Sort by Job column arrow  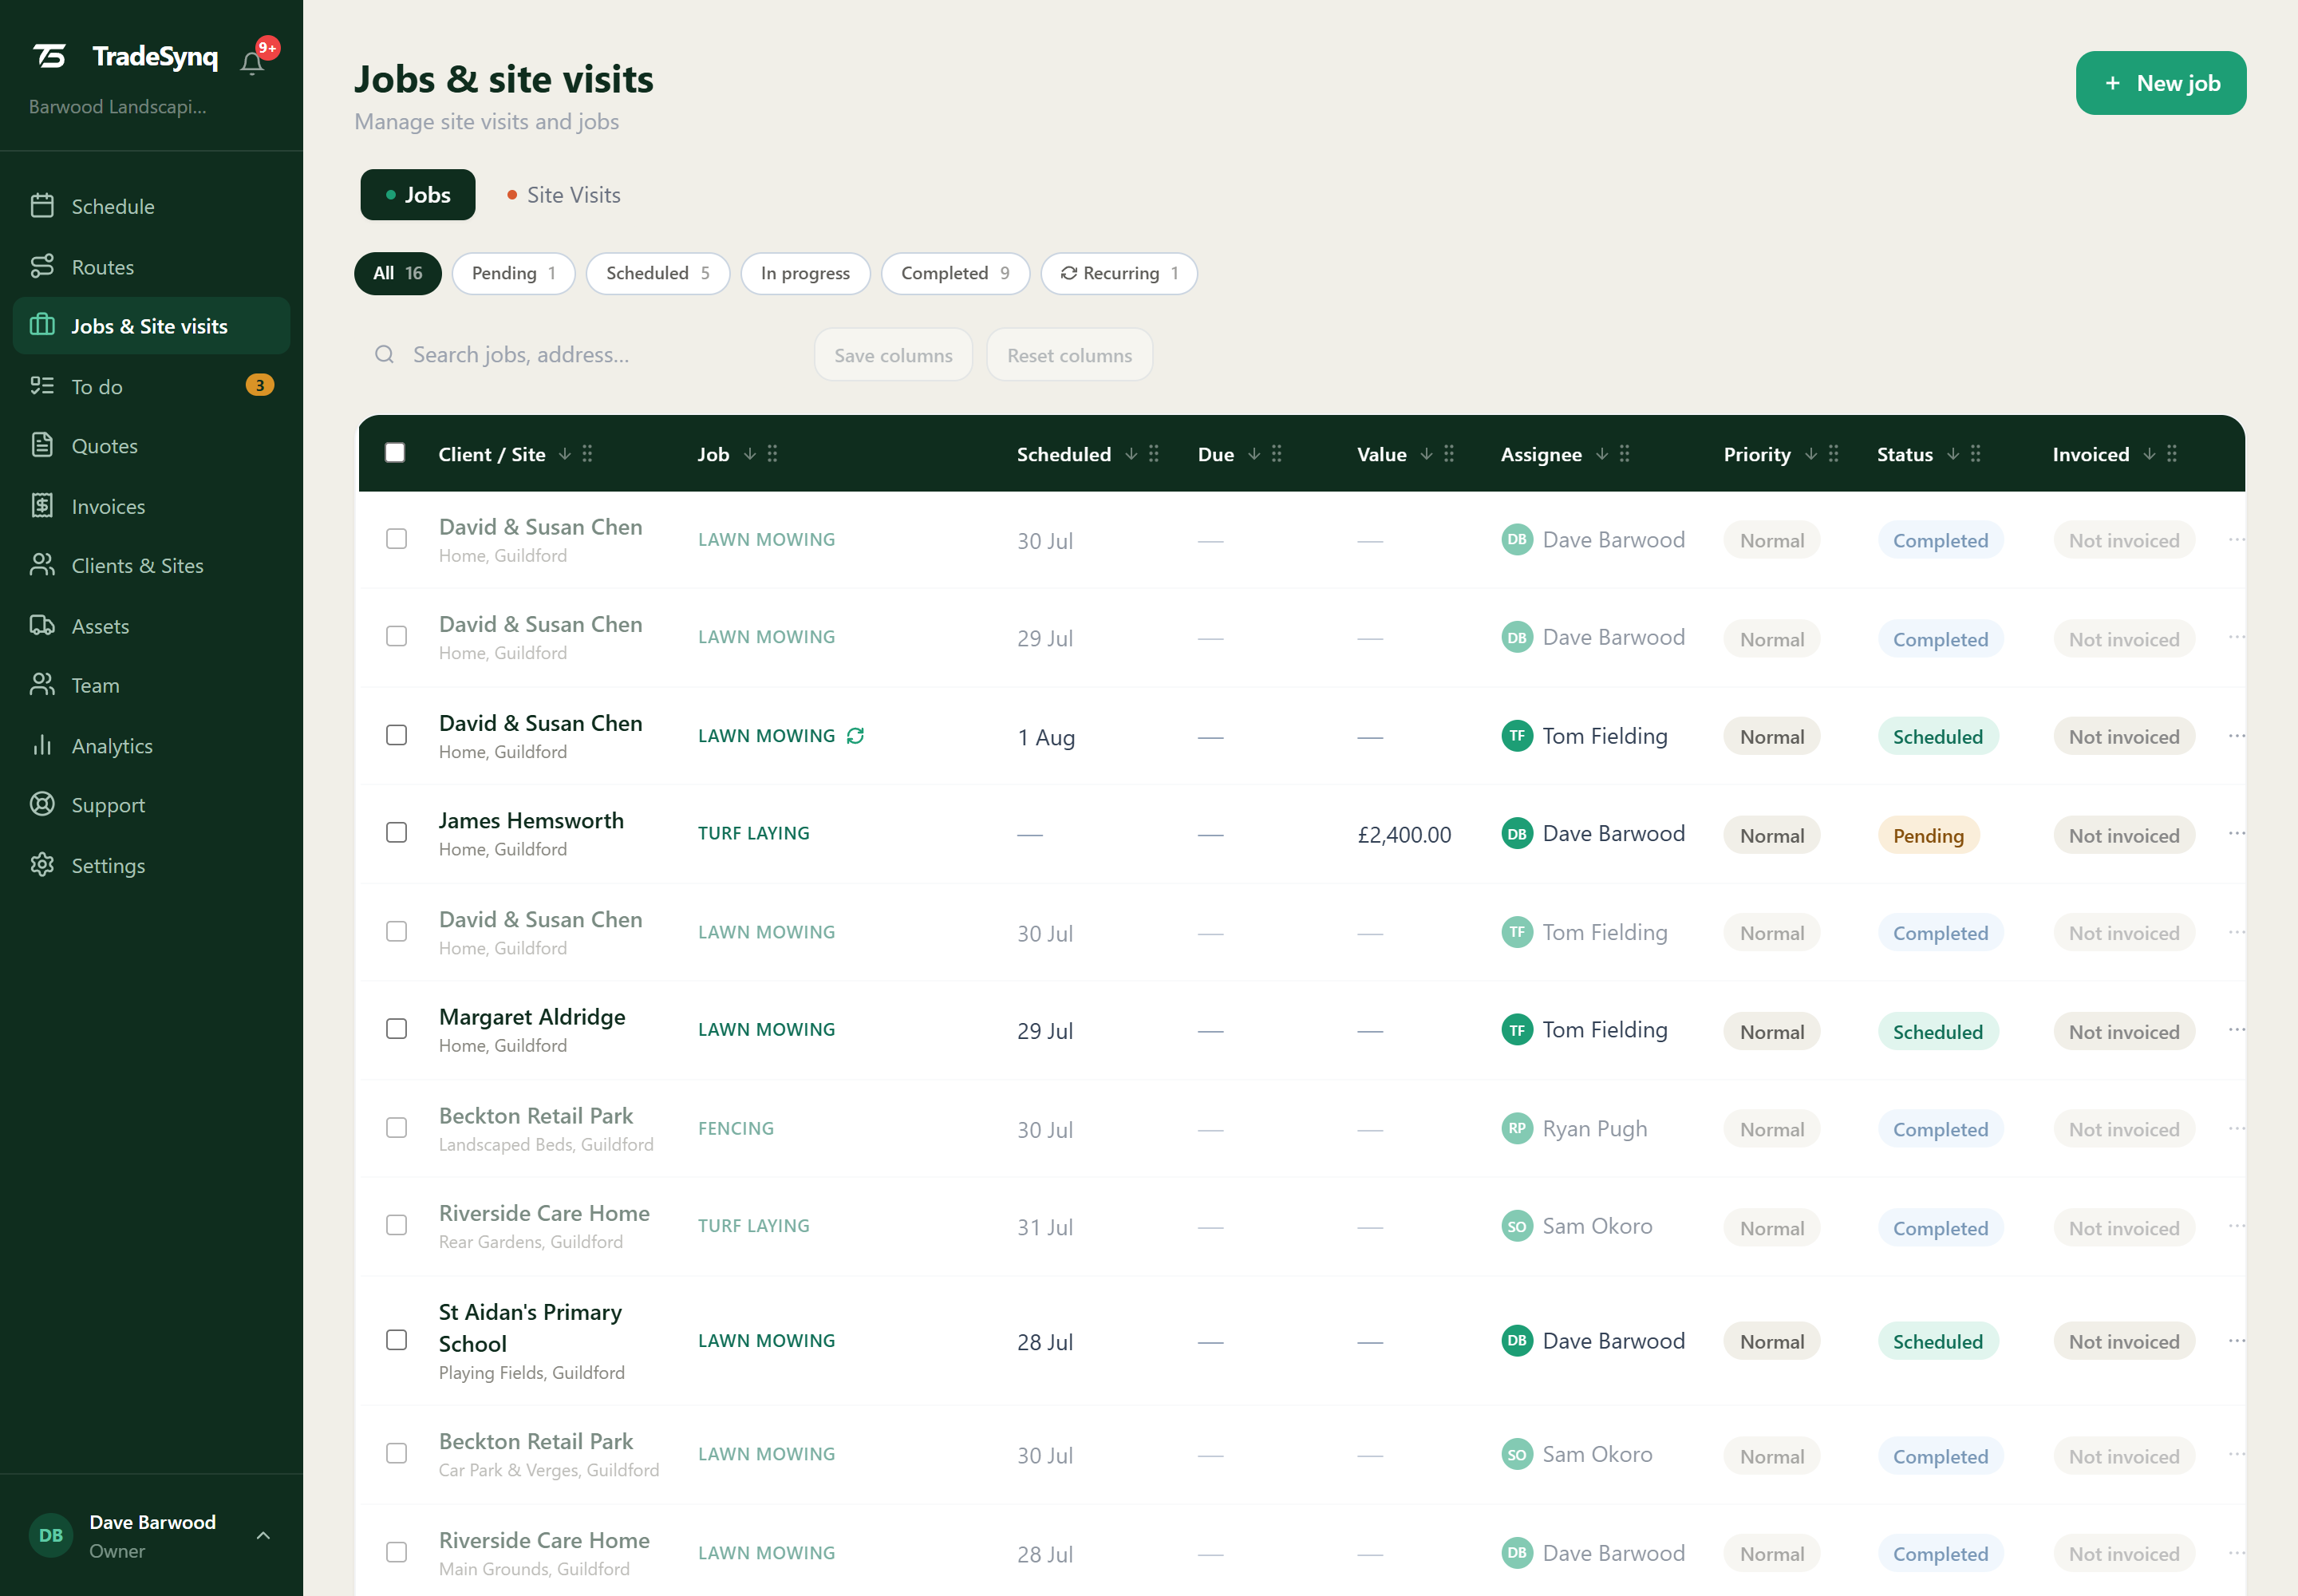pos(750,454)
